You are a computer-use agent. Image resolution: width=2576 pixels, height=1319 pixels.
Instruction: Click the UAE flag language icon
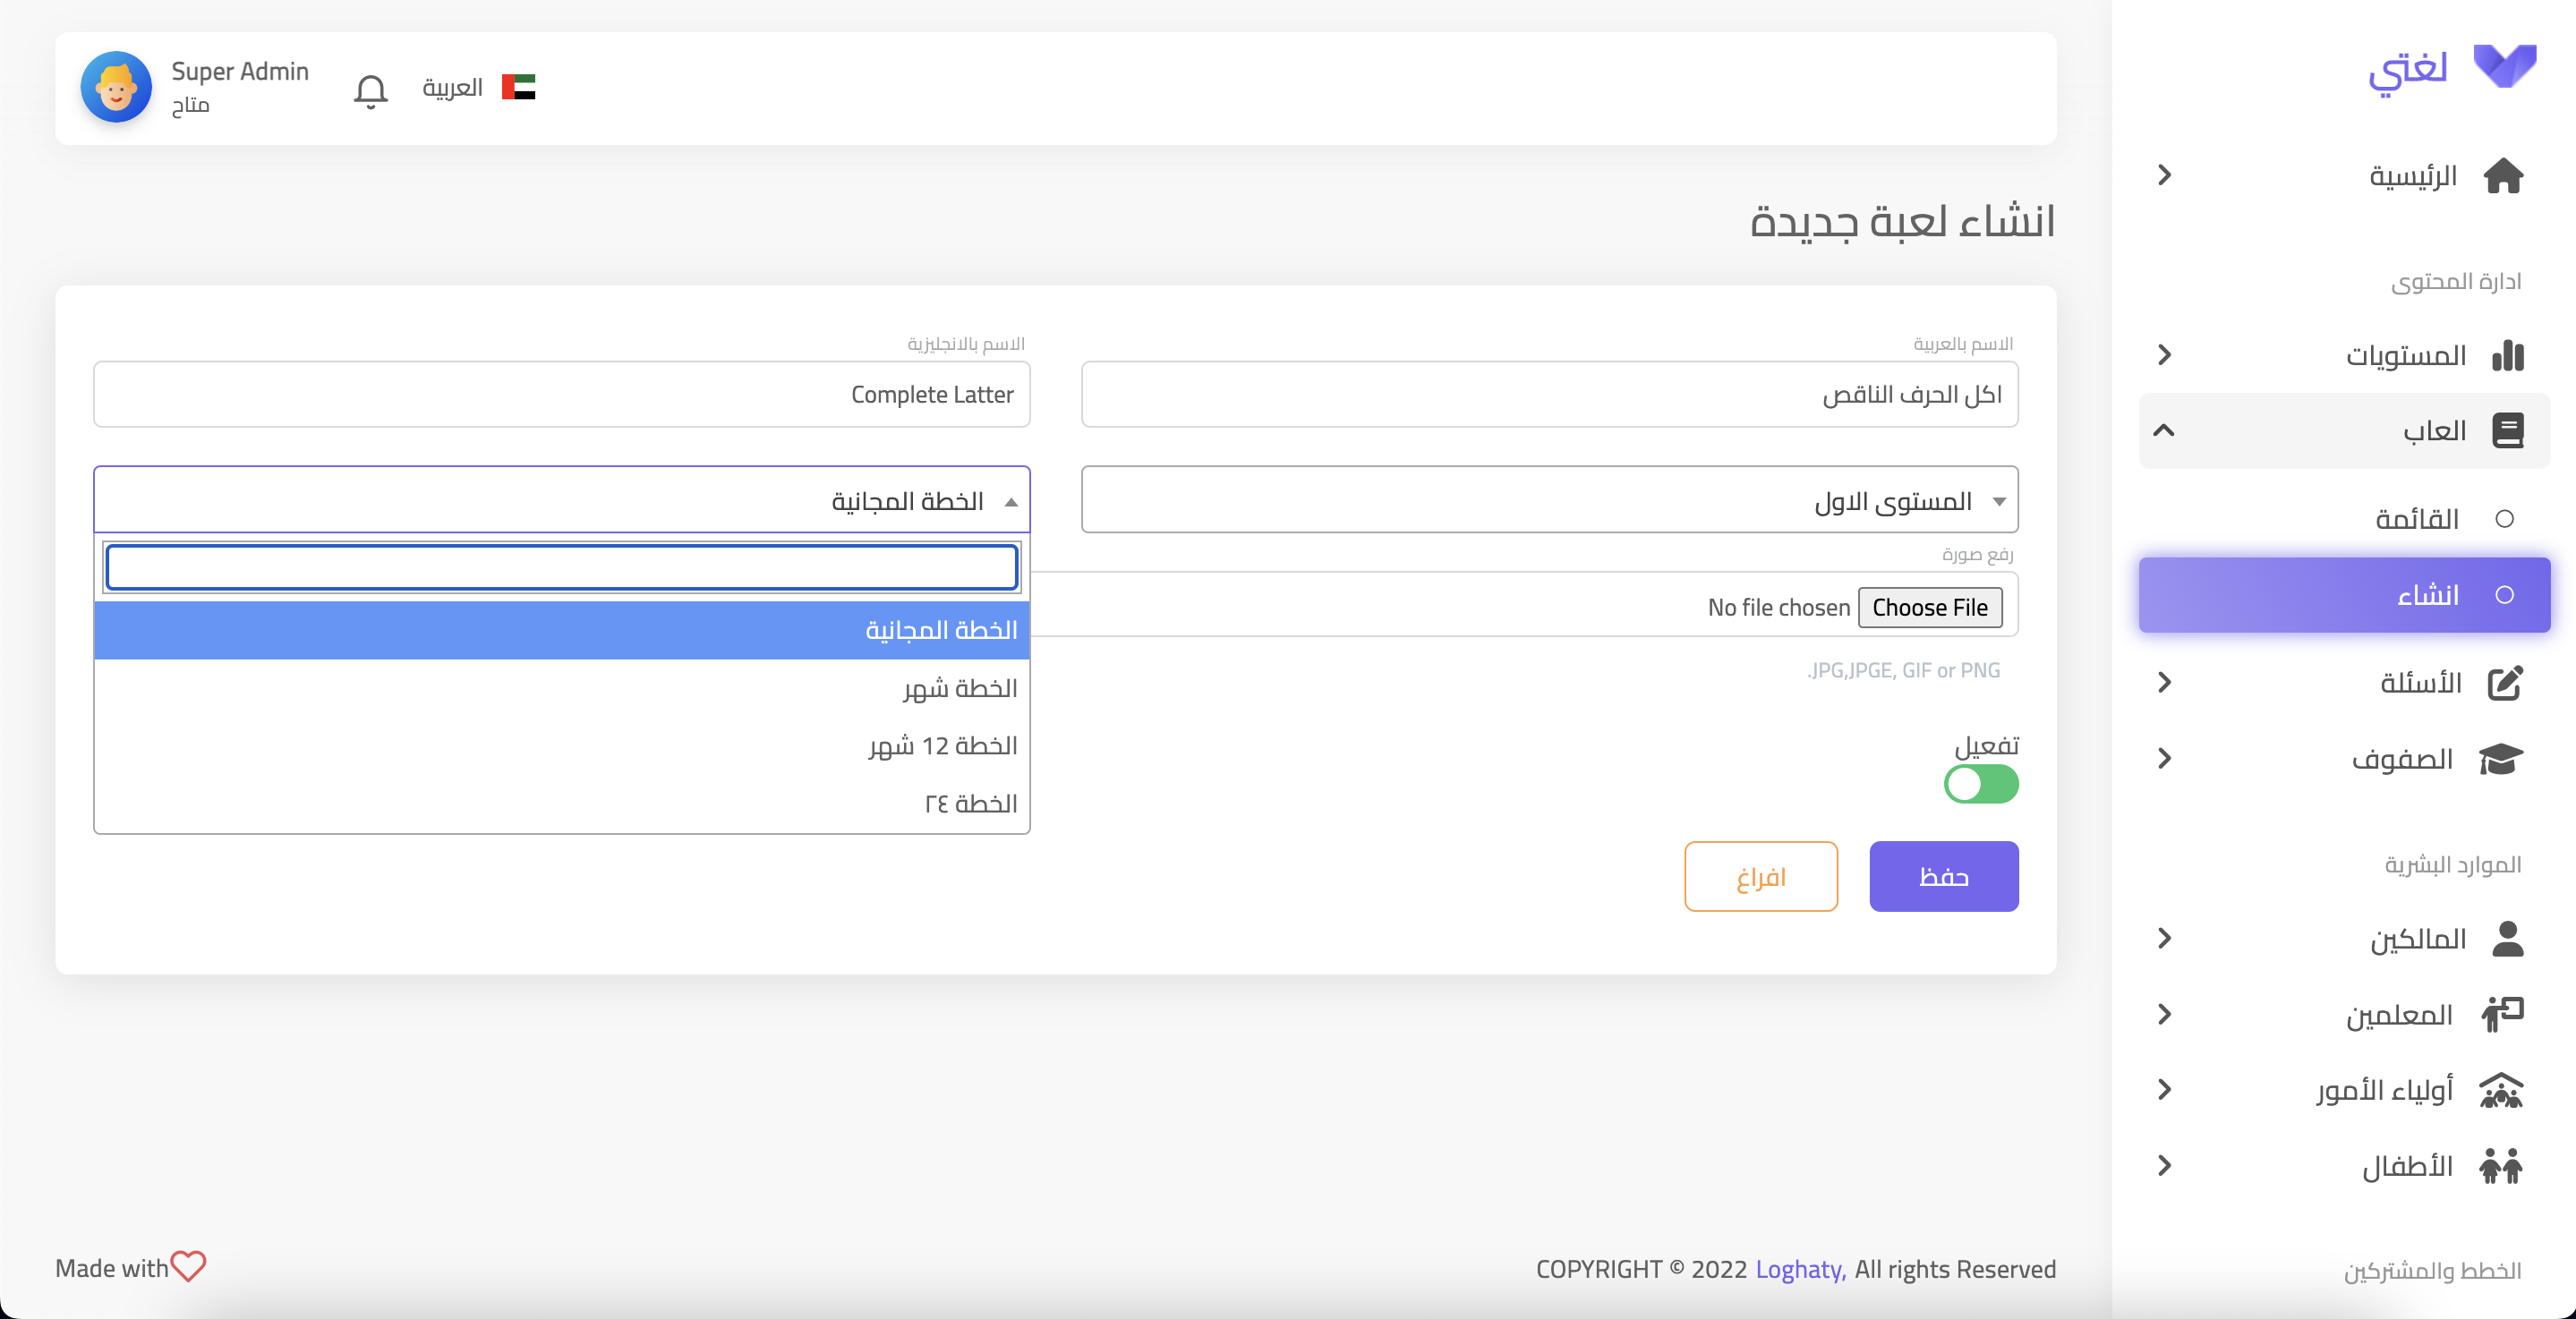pos(518,88)
